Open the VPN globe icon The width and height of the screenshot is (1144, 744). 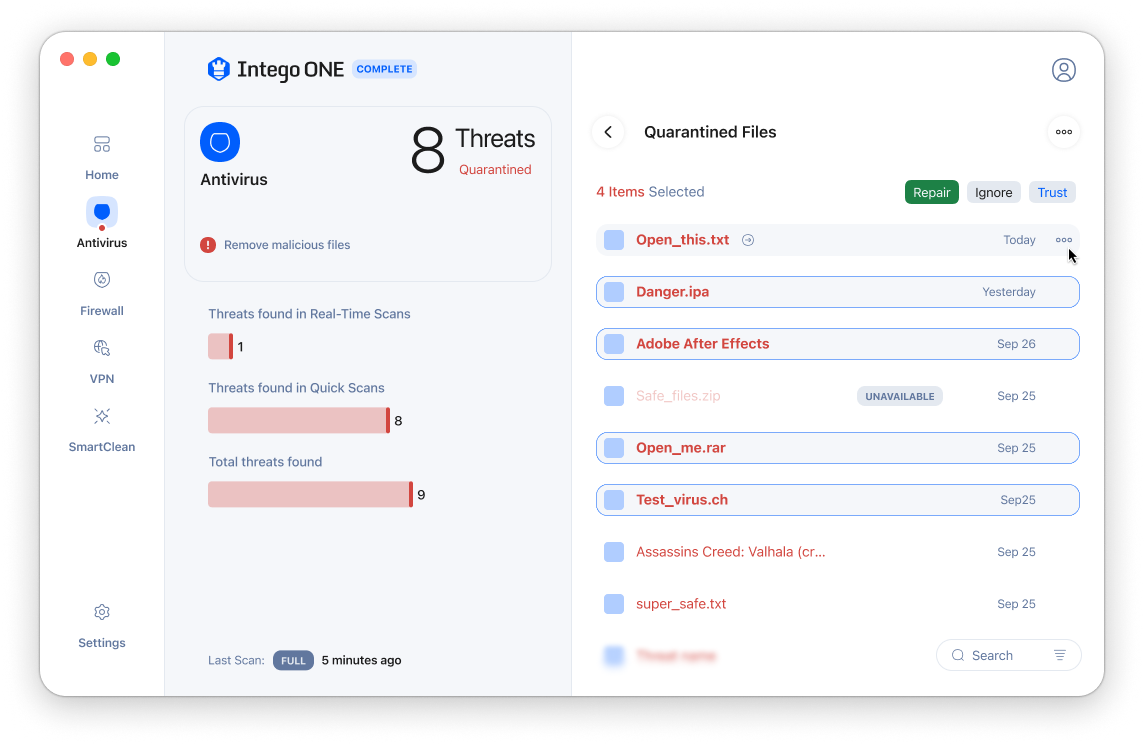[x=102, y=348]
